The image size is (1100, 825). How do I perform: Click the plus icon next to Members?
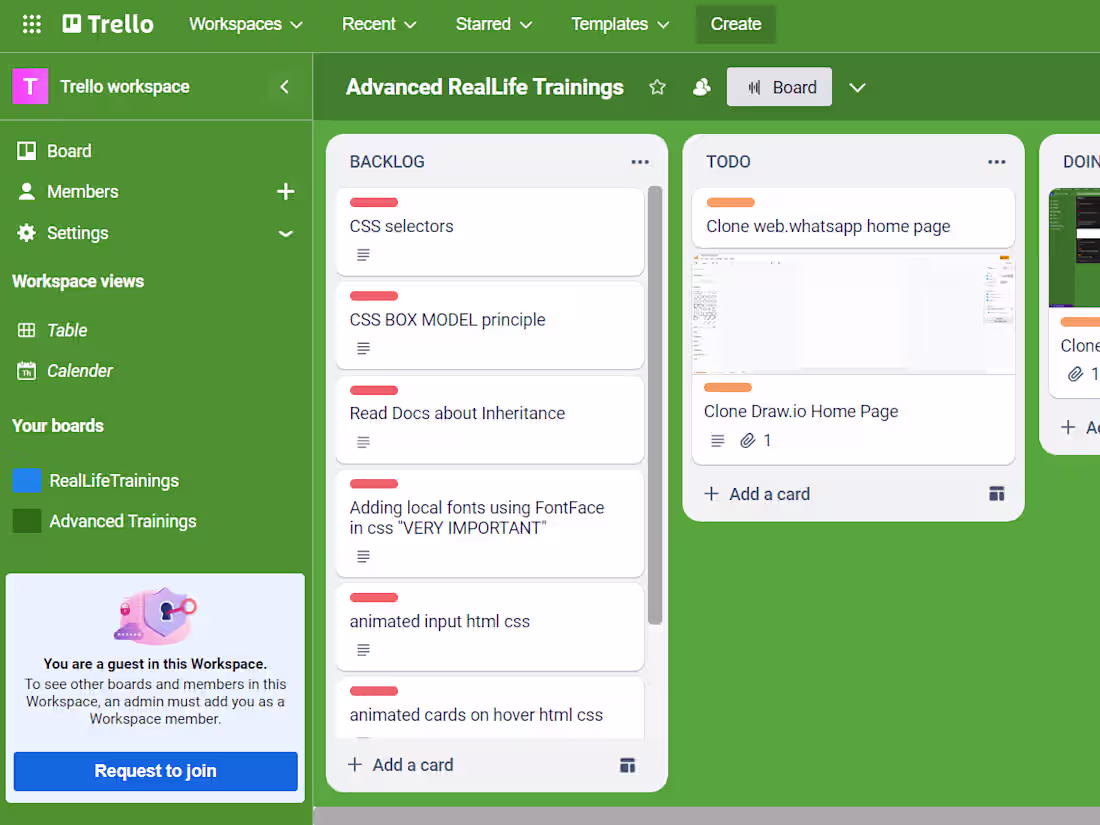coord(286,191)
